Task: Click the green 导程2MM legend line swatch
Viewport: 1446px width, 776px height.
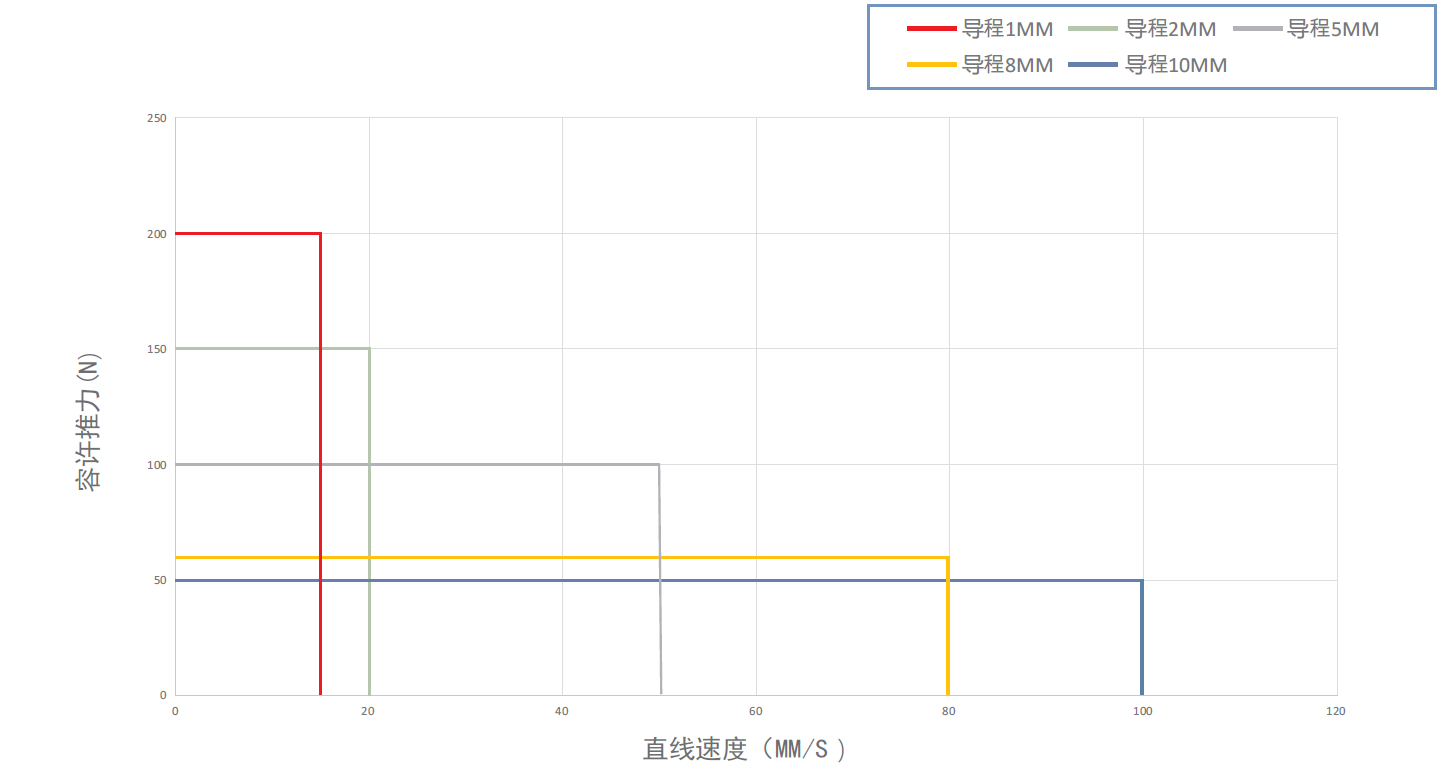Action: [x=1094, y=29]
